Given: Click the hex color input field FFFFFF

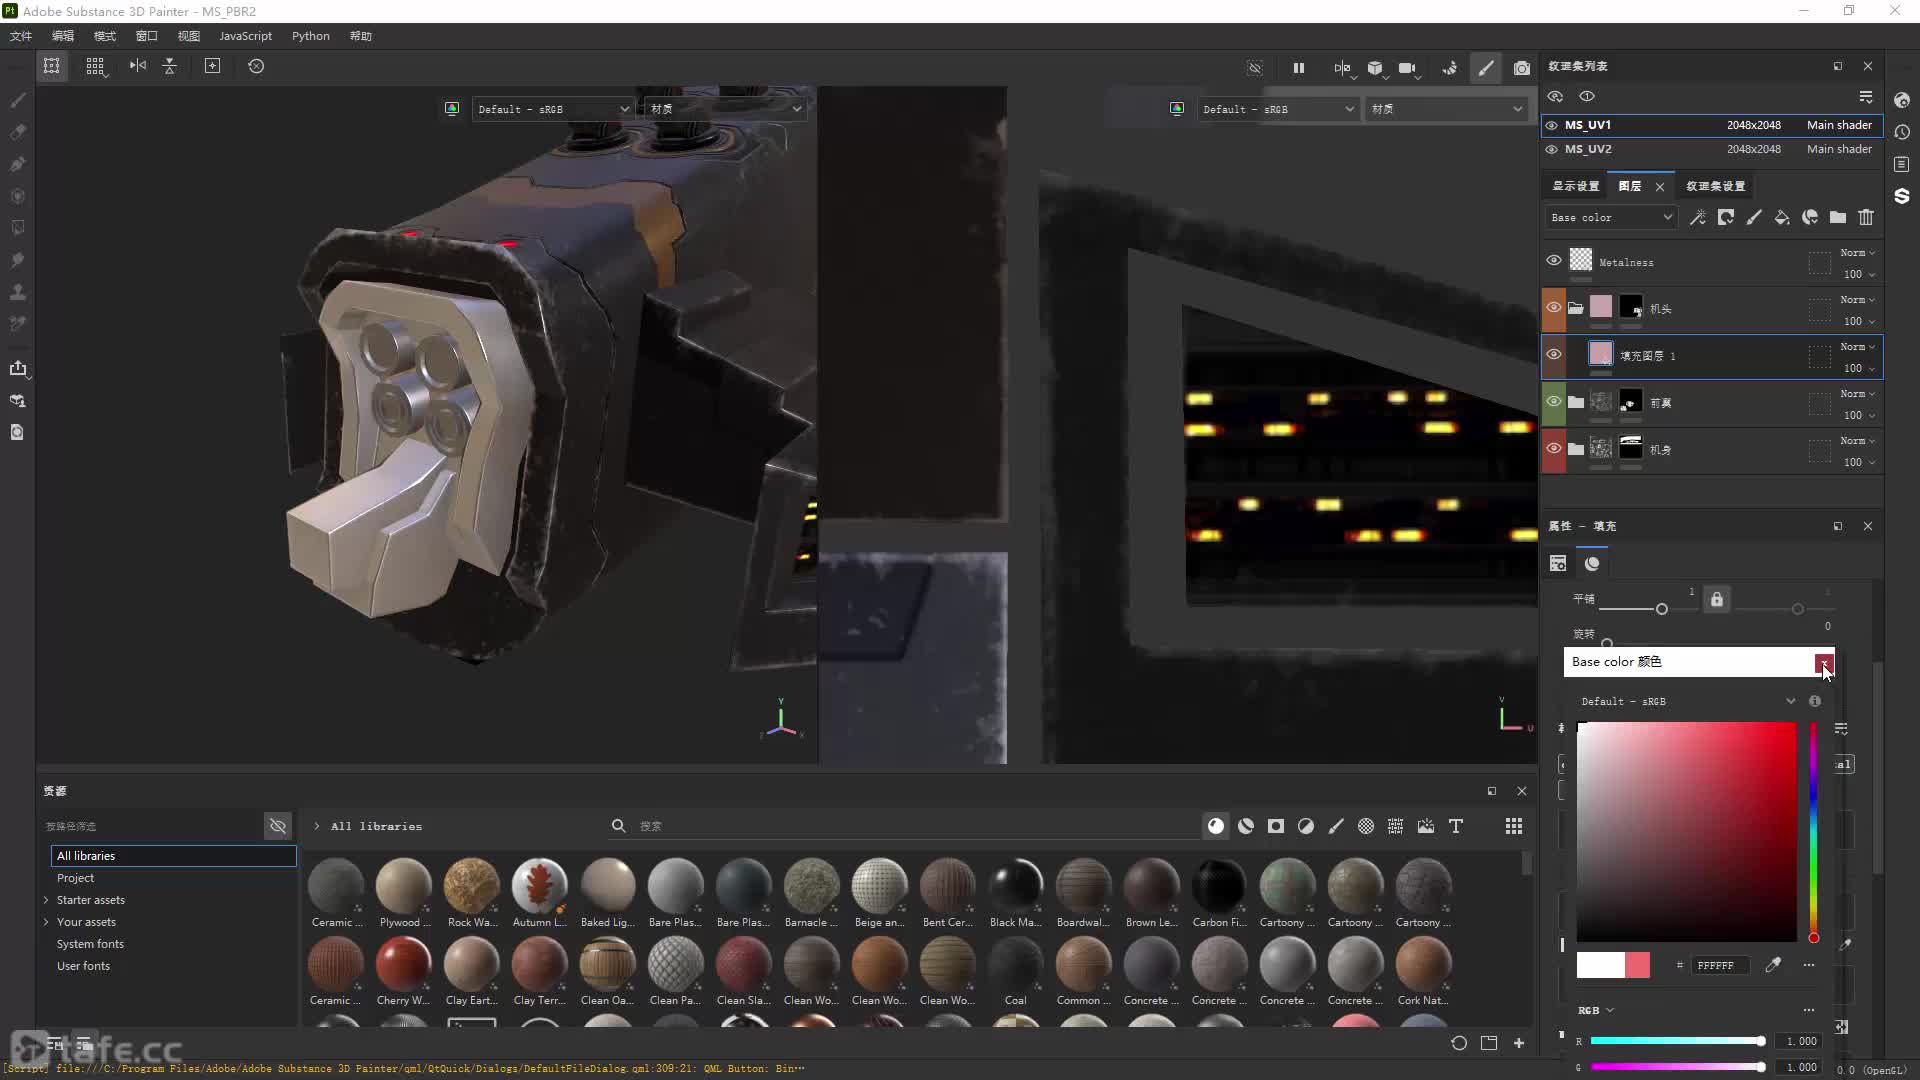Looking at the screenshot, I should click(x=1720, y=965).
